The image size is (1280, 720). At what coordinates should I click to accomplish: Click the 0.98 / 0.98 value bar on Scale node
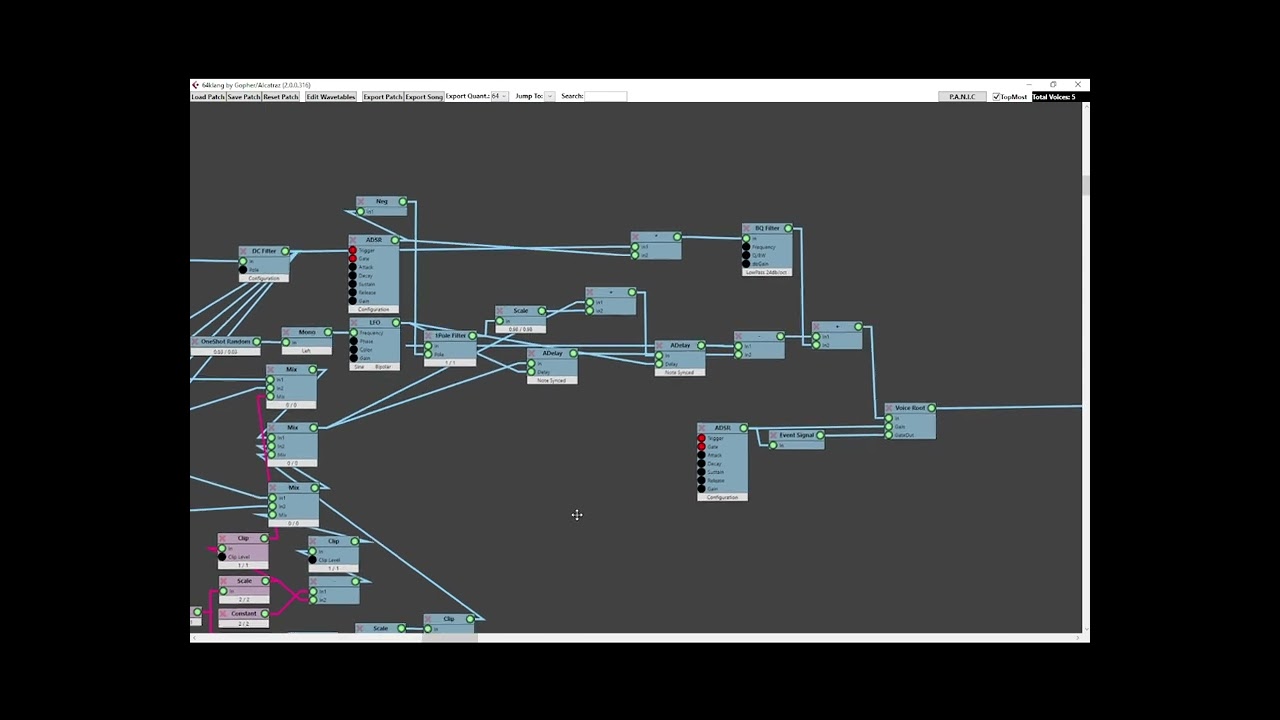521,329
